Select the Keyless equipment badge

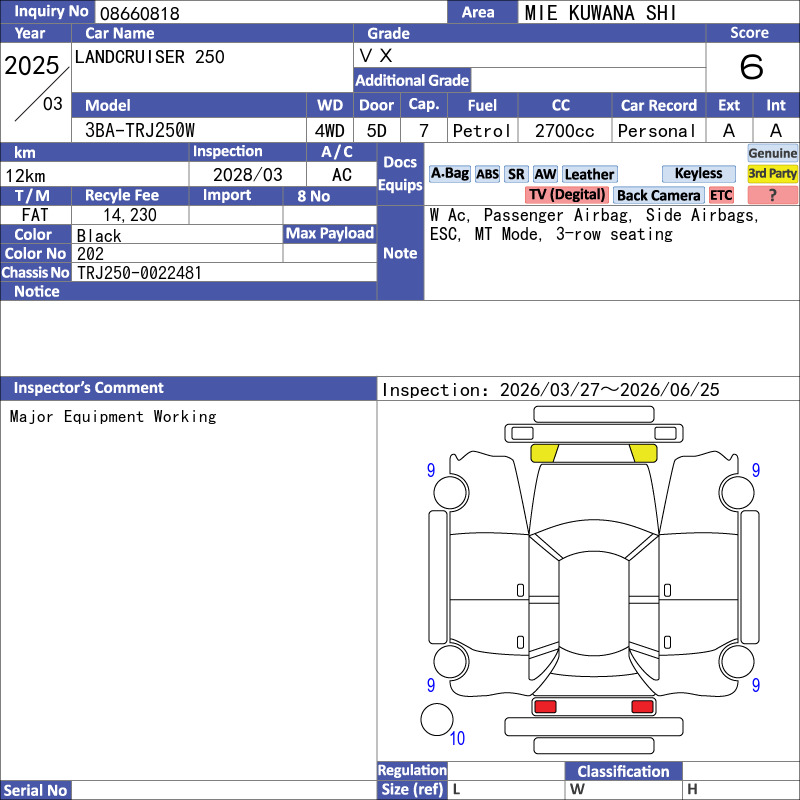(x=698, y=174)
